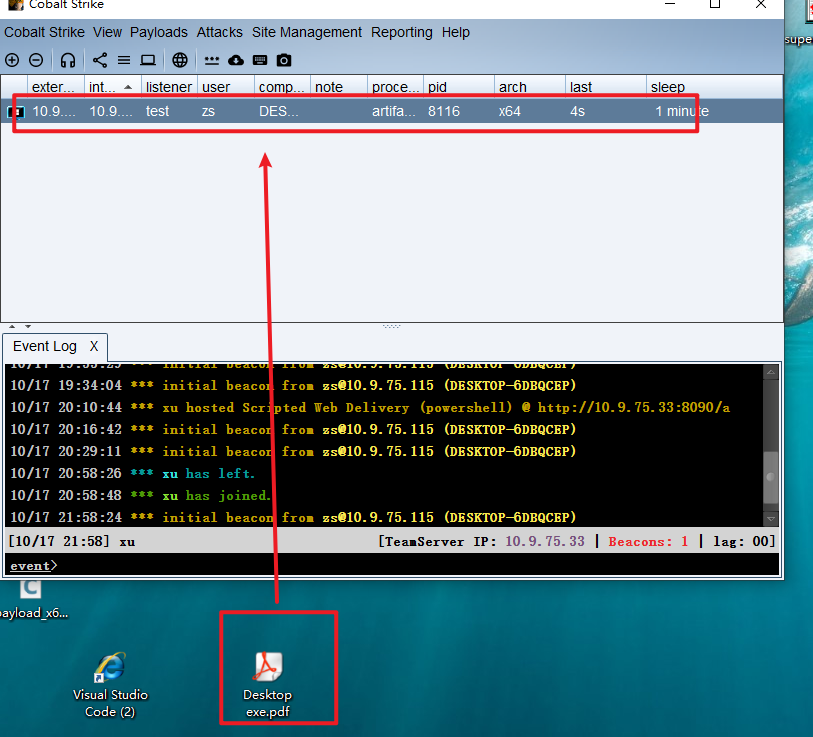This screenshot has height=737, width=813.
Task: Sort by listener column header
Action: point(169,87)
